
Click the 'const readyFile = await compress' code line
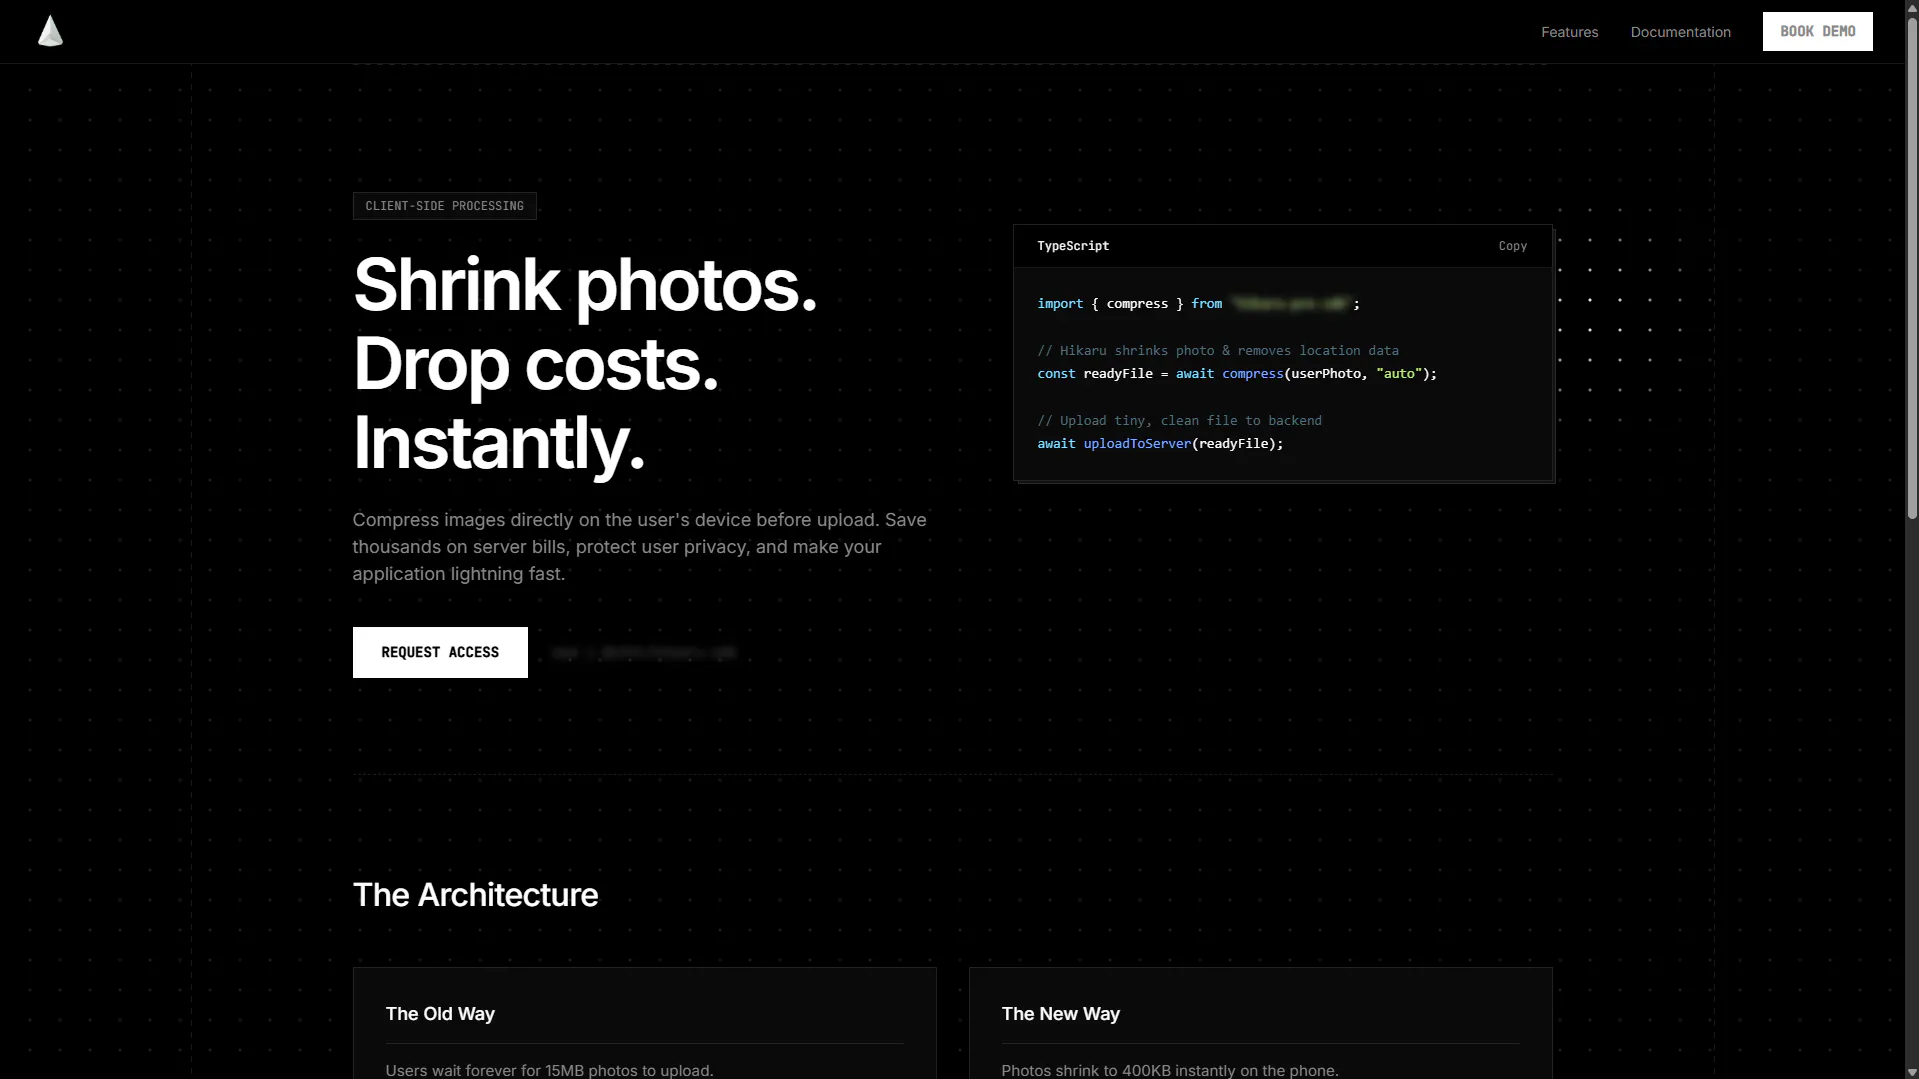[x=1236, y=374]
